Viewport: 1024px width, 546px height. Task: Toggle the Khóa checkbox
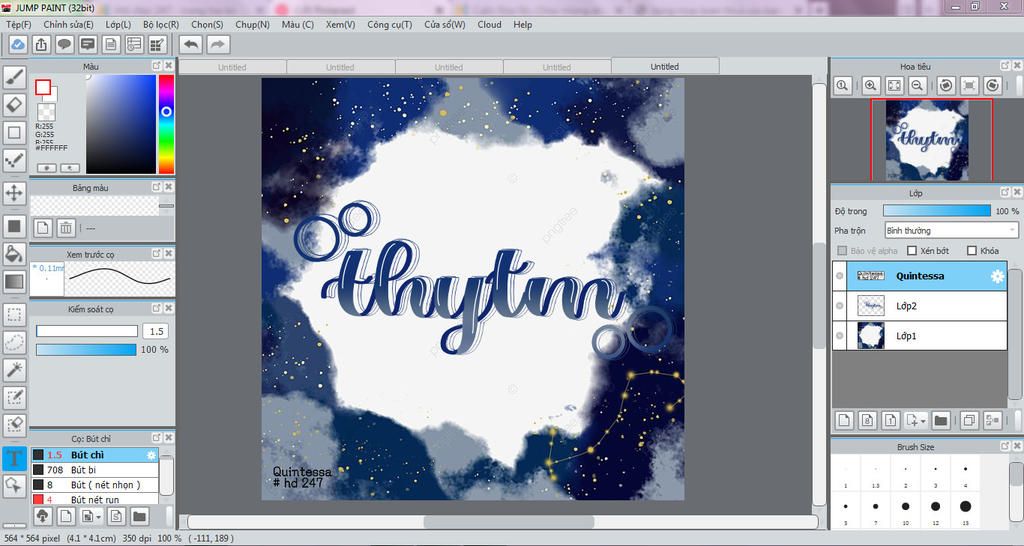972,251
